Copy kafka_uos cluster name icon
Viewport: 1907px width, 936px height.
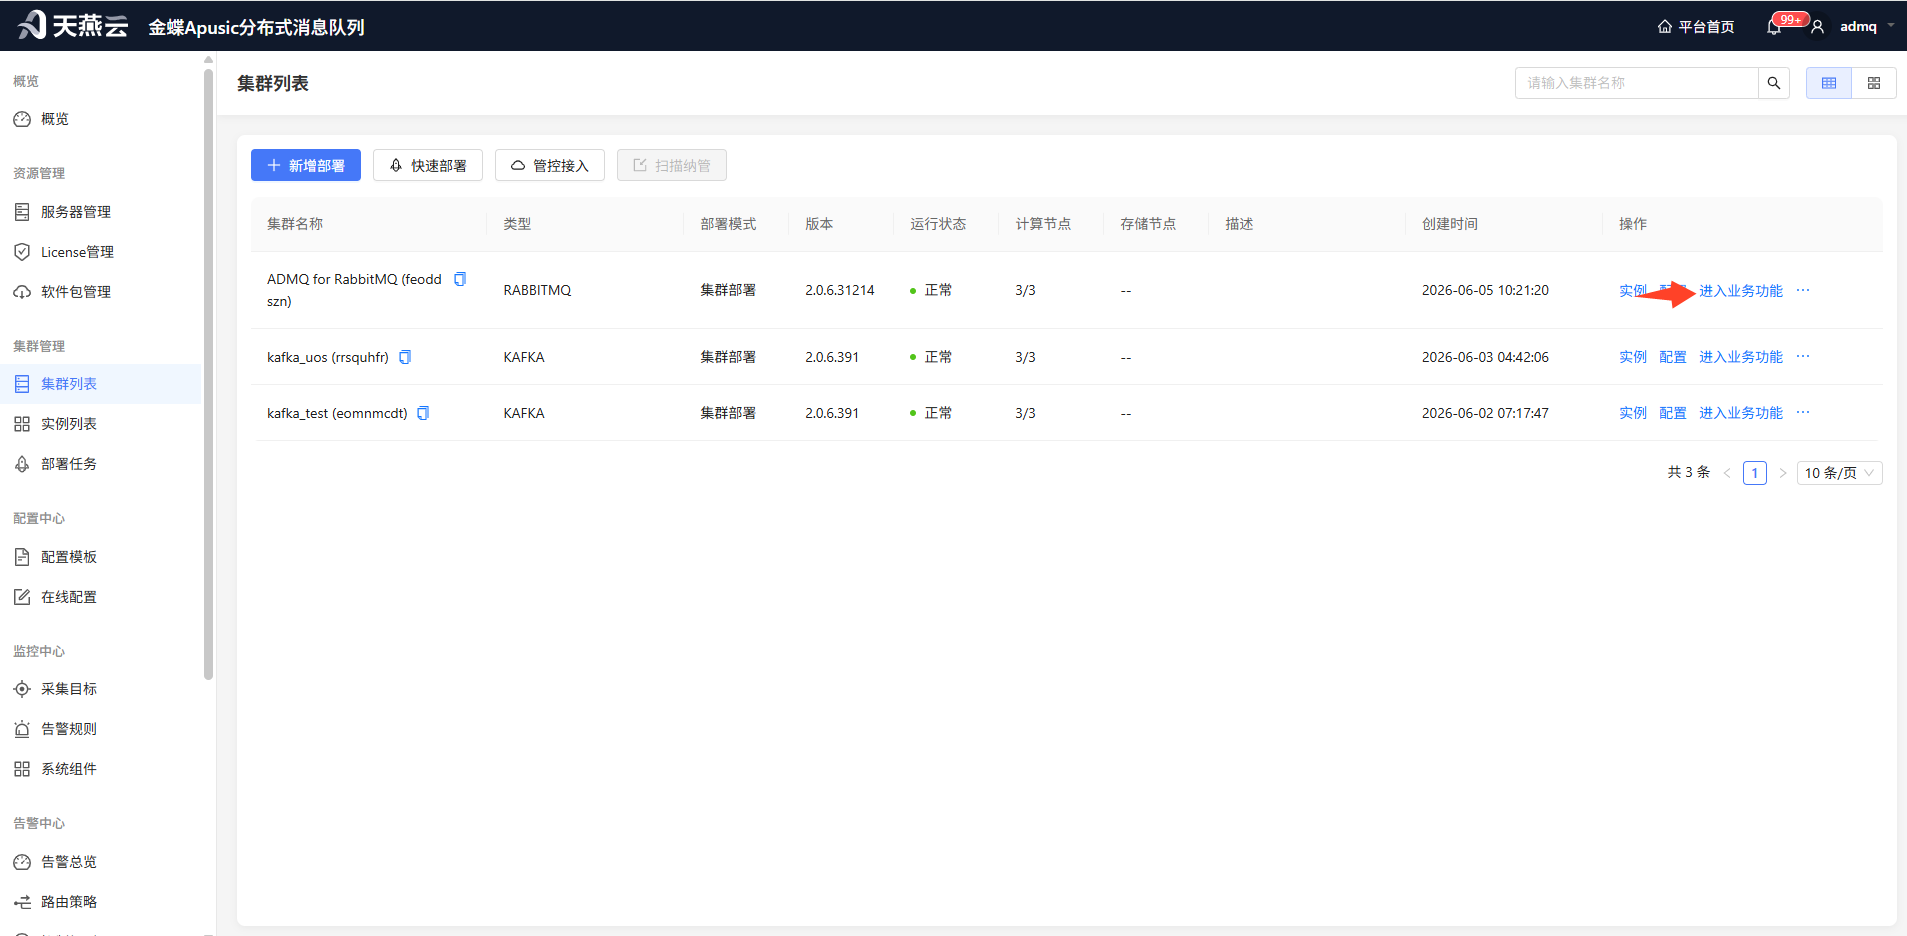coord(405,357)
